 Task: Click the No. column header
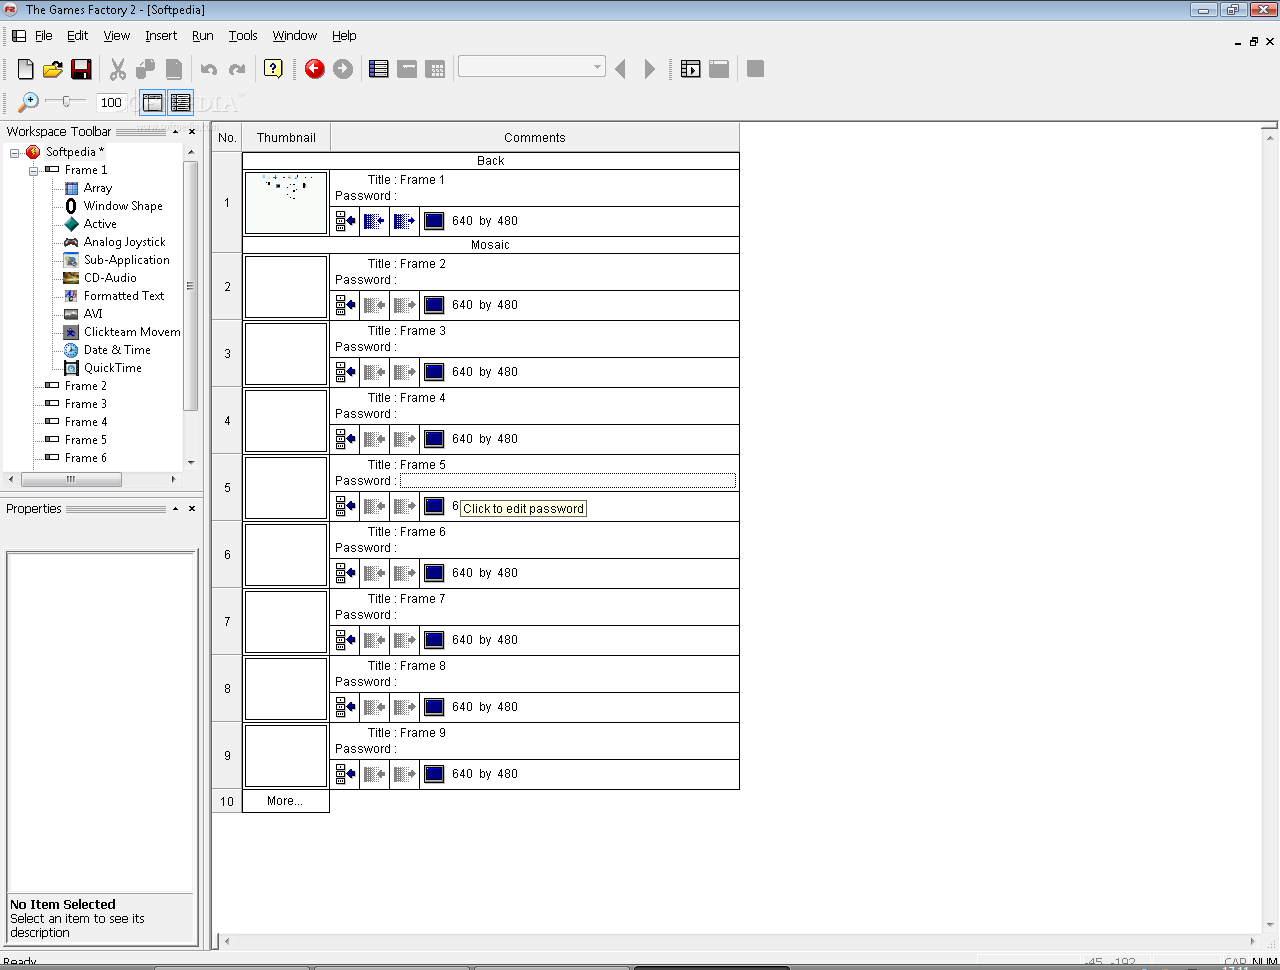click(x=227, y=138)
